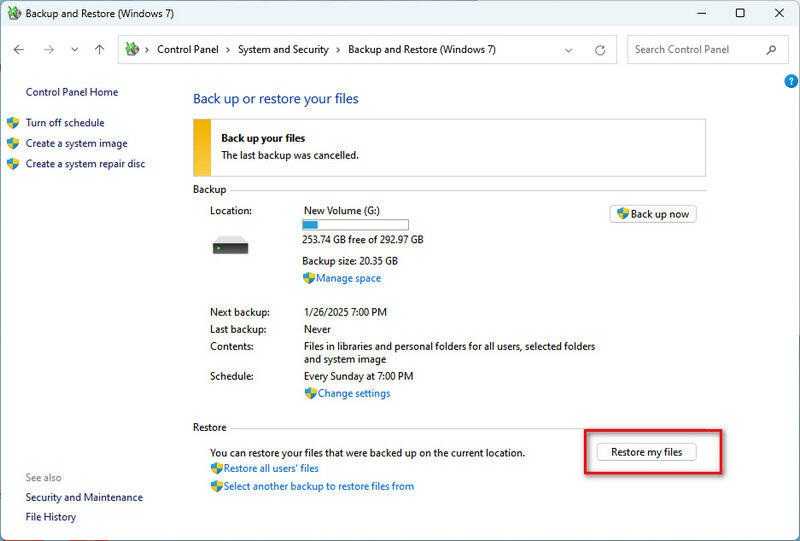Screen dimensions: 800x541
Task: Open the Recent locations dropdown chevron
Action: 74,50
